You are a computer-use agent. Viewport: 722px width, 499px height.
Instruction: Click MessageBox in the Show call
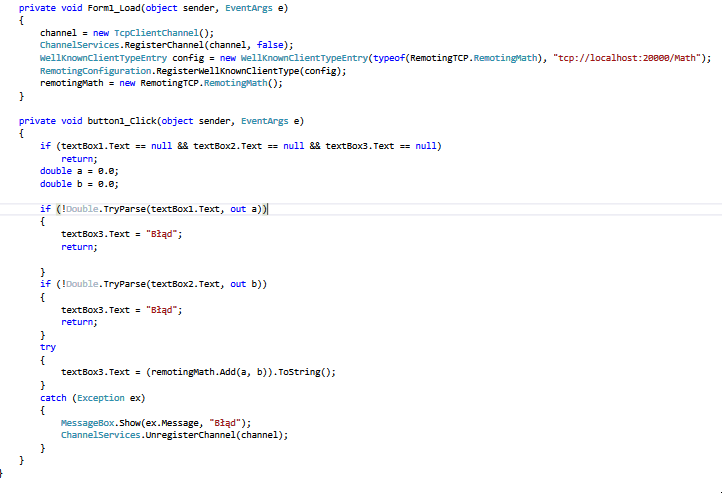[x=87, y=423]
